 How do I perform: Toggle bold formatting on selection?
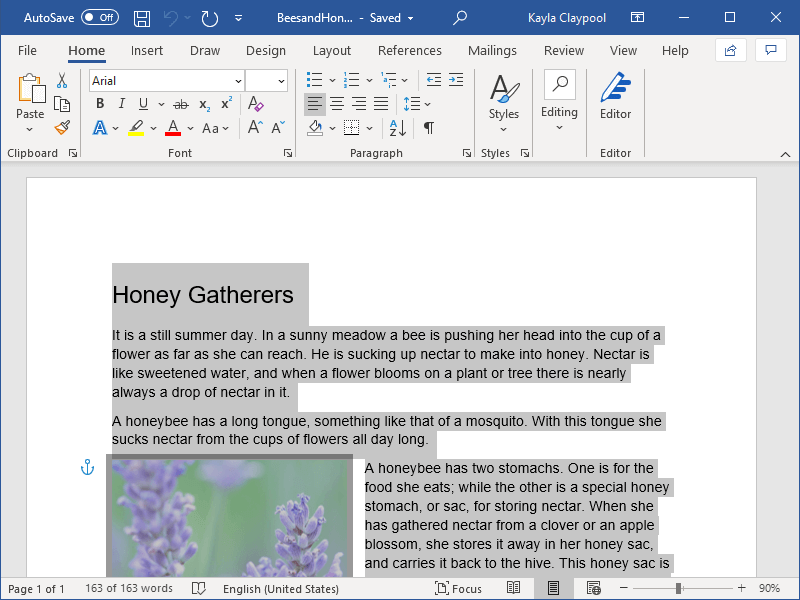click(100, 104)
